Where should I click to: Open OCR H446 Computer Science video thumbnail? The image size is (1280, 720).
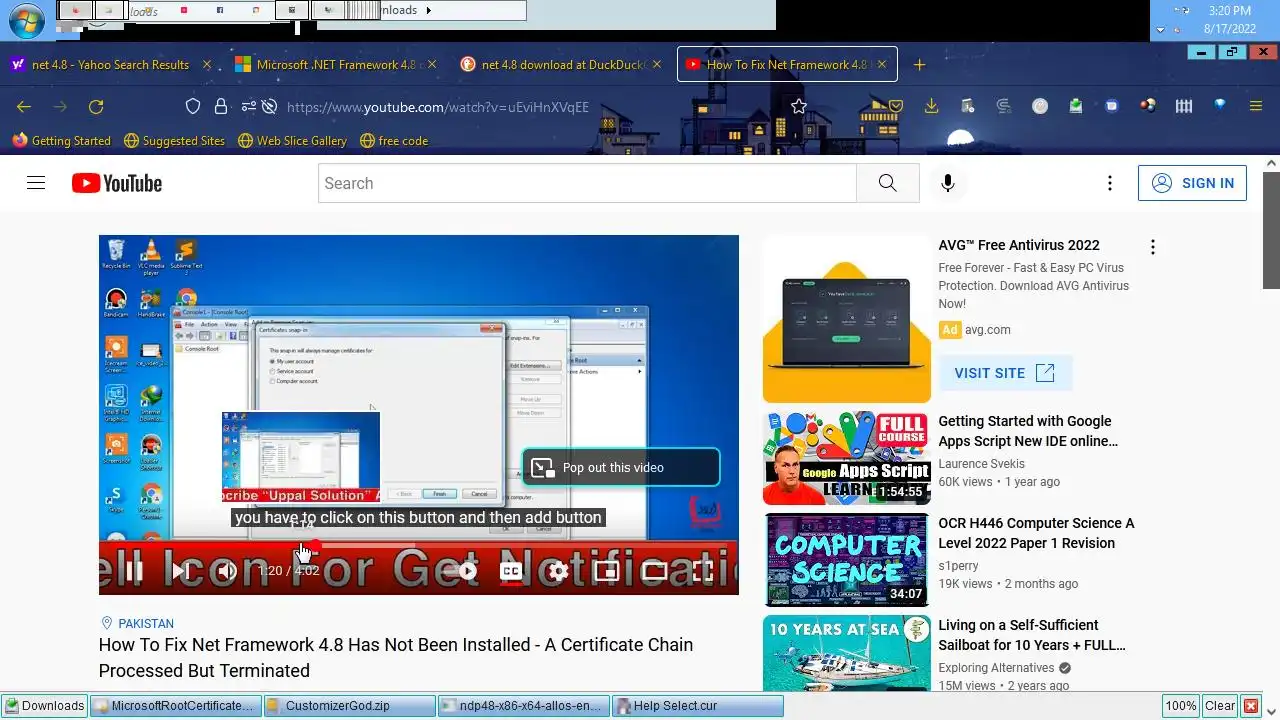846,559
